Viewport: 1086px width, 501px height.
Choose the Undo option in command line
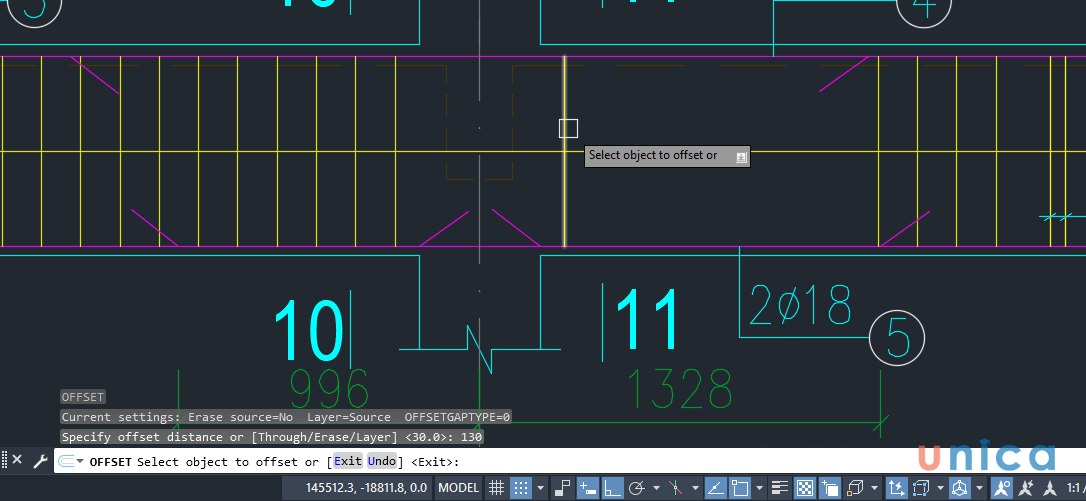pos(381,461)
